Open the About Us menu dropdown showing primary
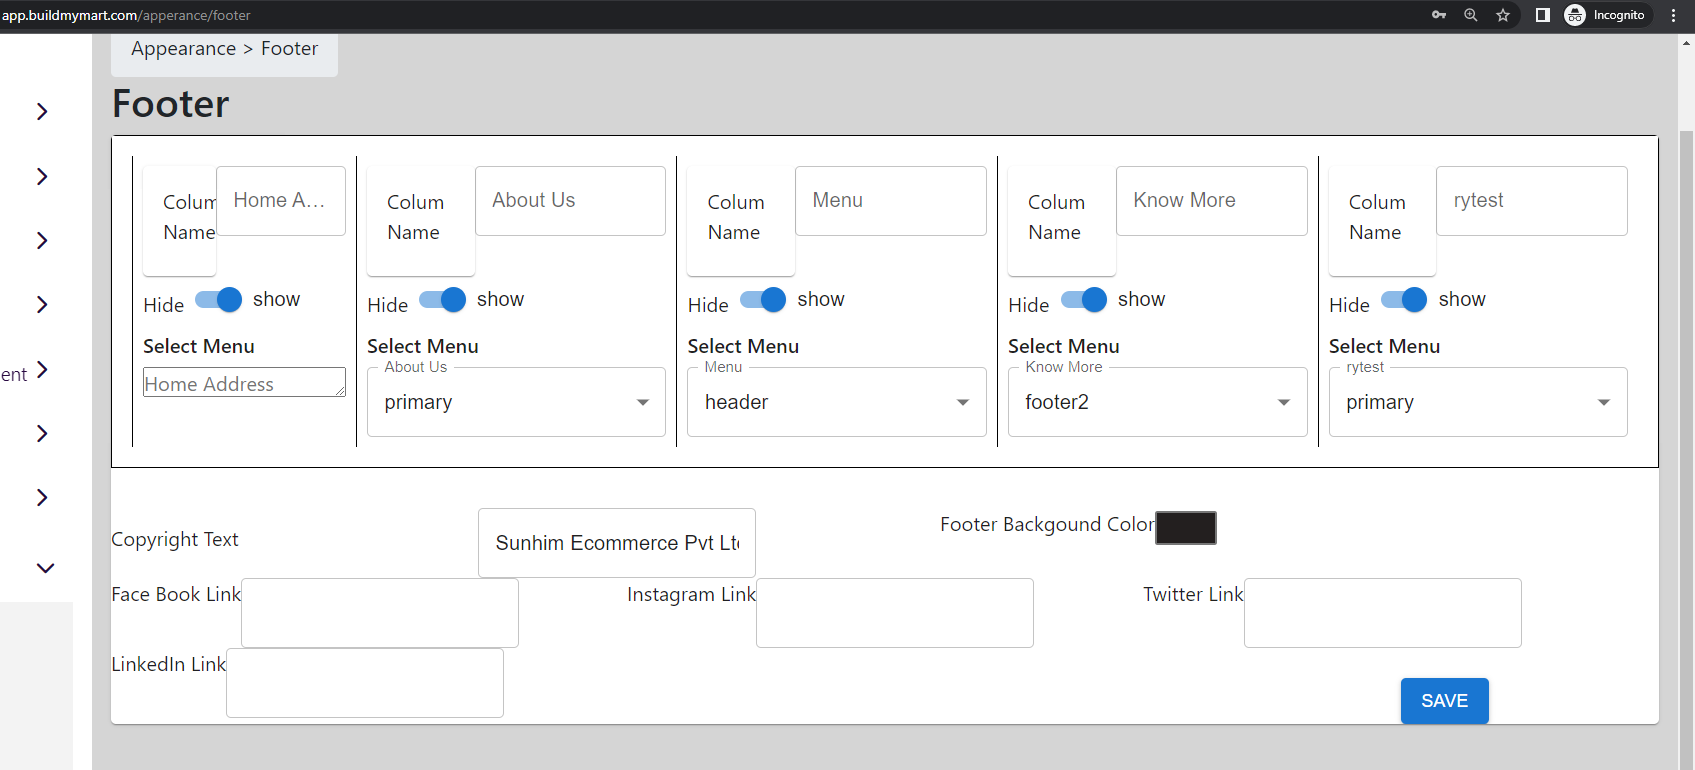The image size is (1695, 770). [x=516, y=402]
